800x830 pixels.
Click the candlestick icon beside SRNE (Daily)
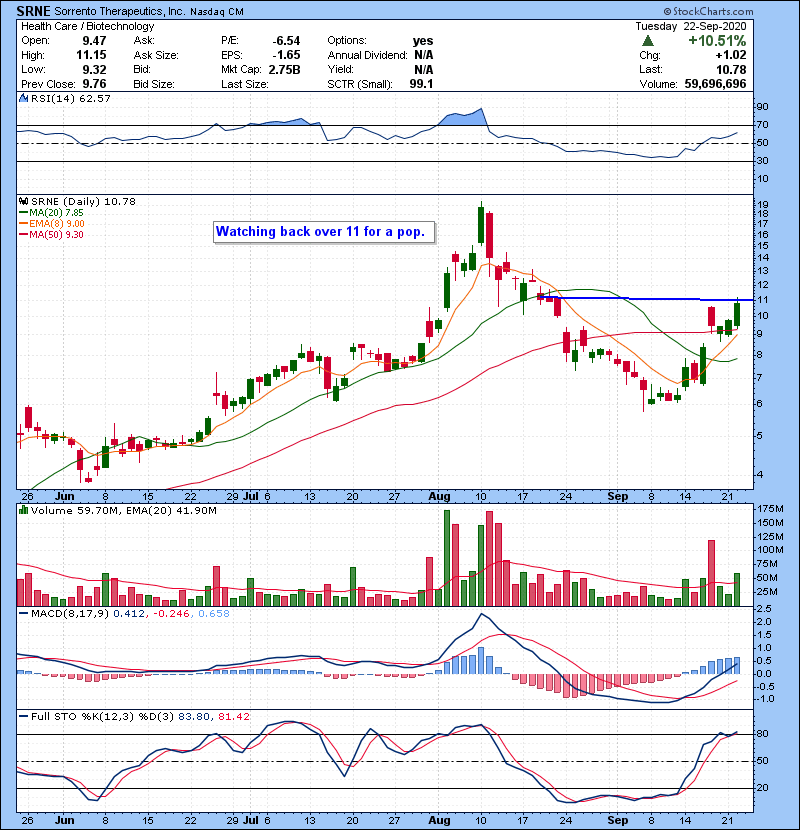coord(23,201)
